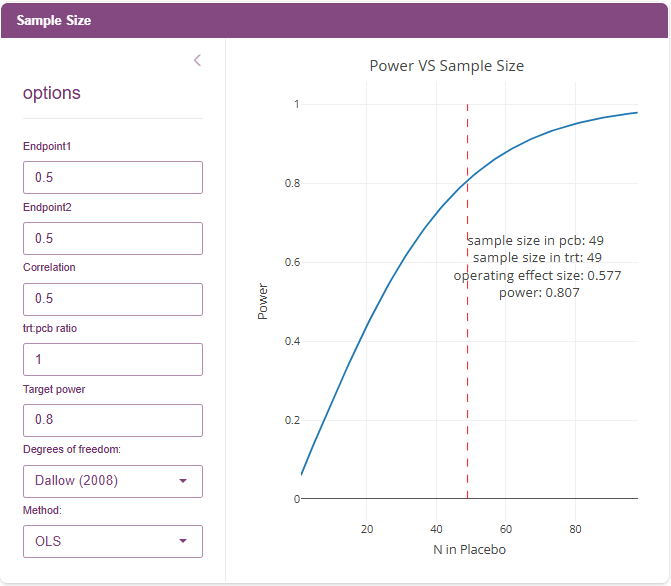Image resolution: width=671 pixels, height=586 pixels.
Task: Click the 'operating effect size: 0.577' text
Action: [x=537, y=276]
